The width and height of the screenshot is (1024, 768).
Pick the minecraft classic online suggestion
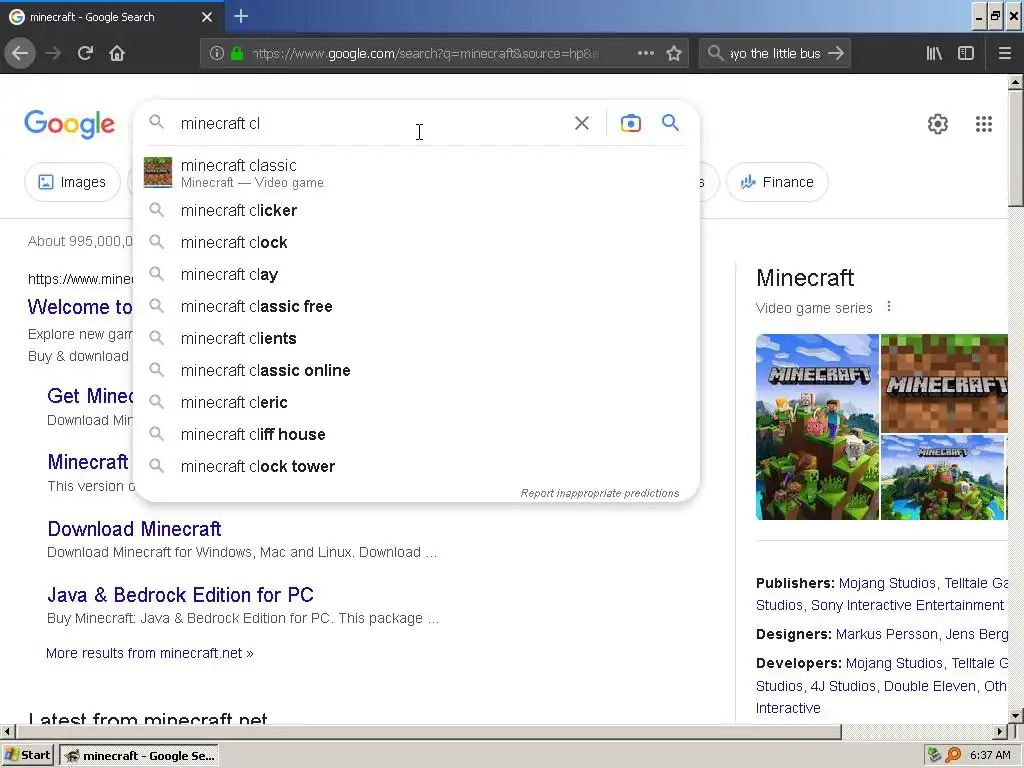[x=416, y=370]
